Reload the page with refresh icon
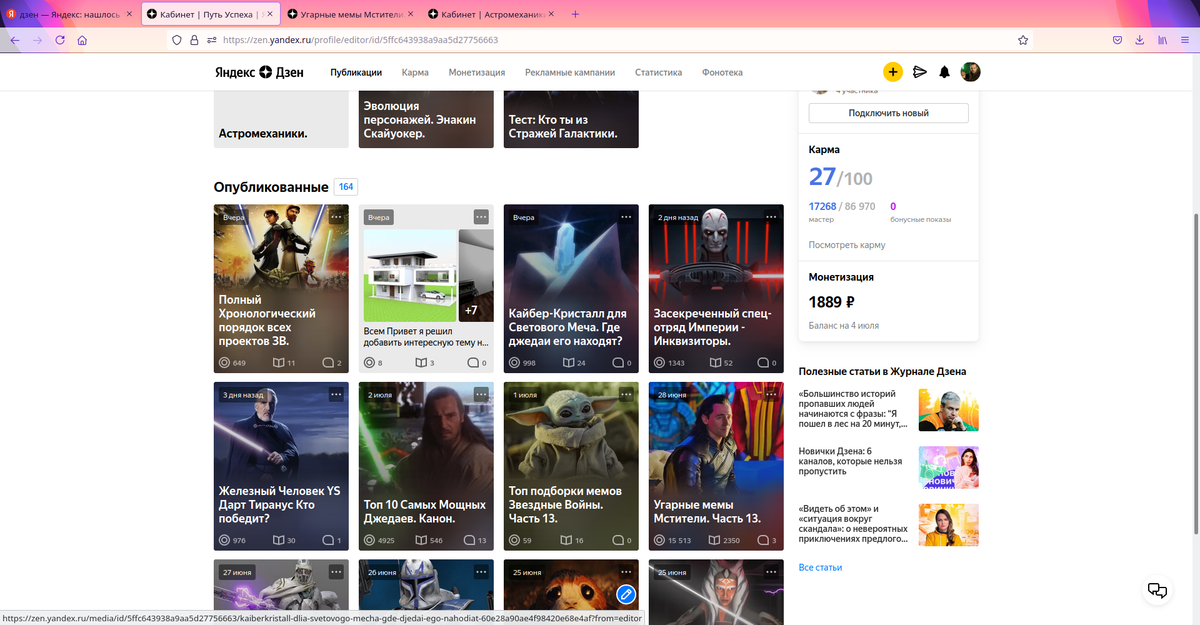The width and height of the screenshot is (1200, 625). tap(60, 40)
